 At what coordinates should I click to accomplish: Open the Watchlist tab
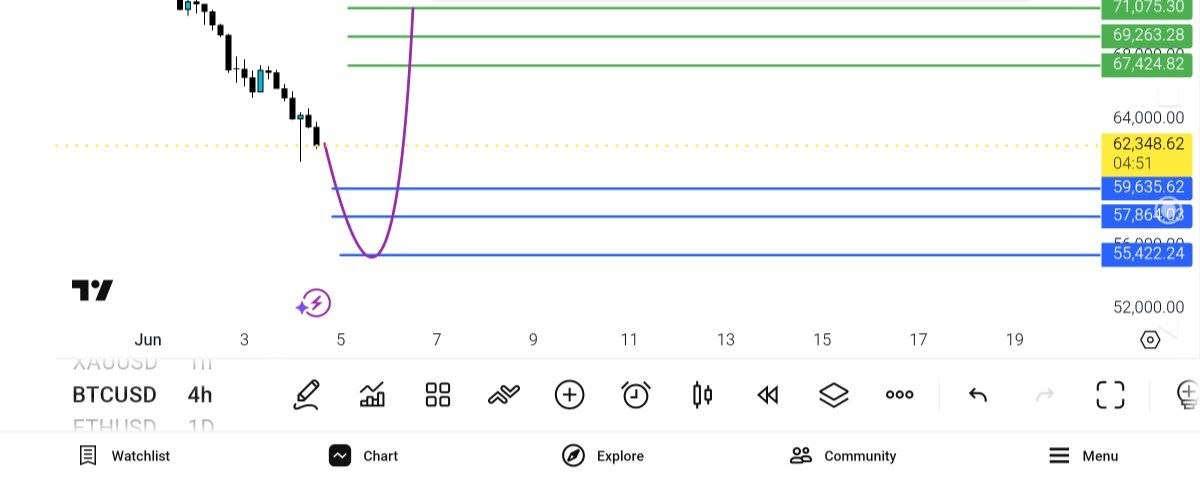125,456
